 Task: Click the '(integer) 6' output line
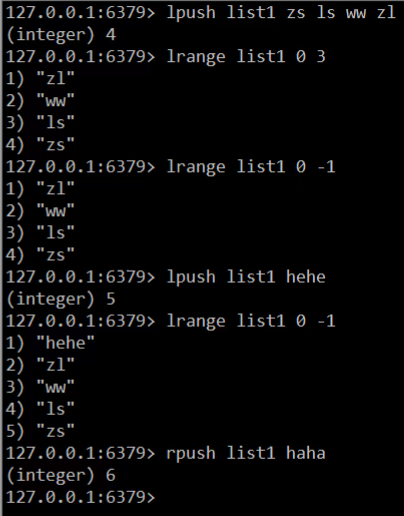[x=61, y=475]
